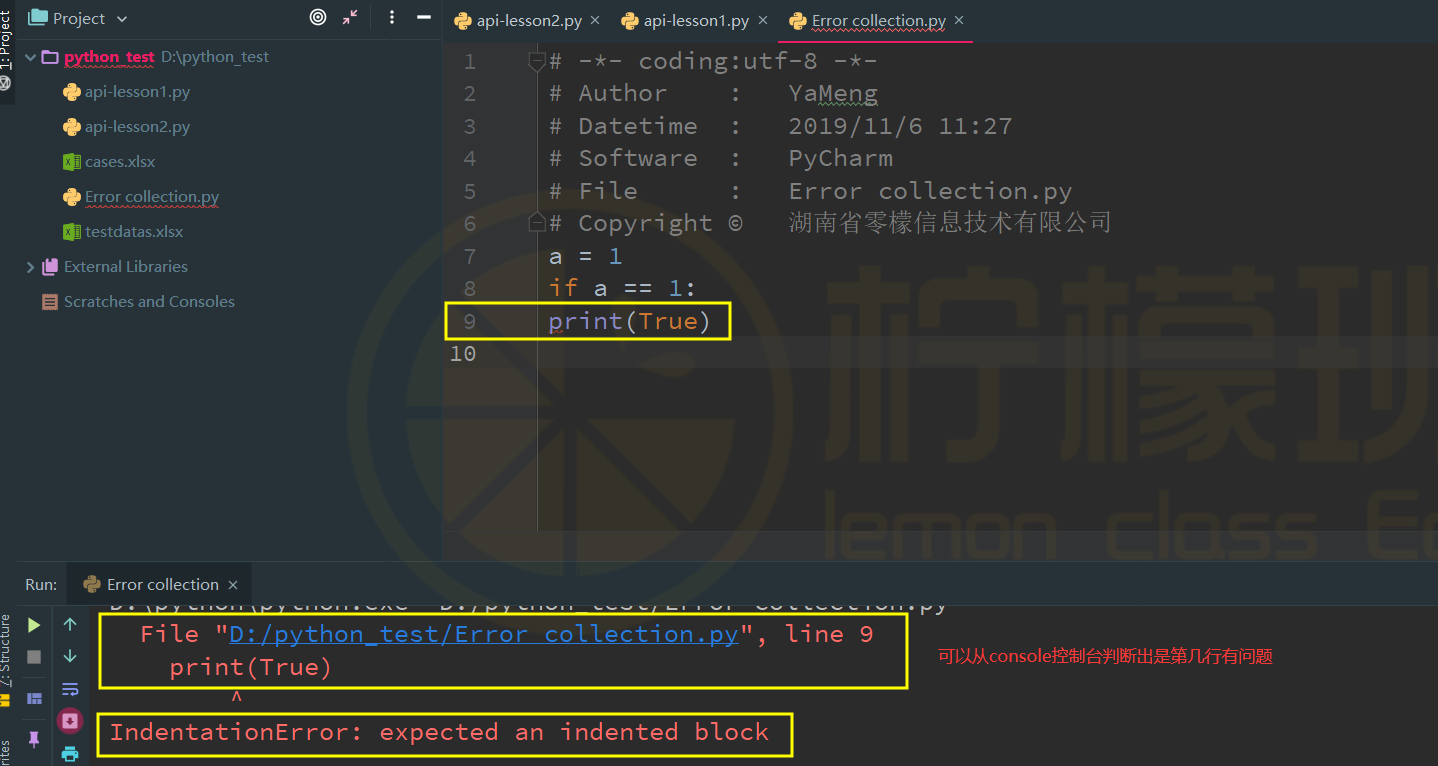Click the print output icon

click(x=70, y=753)
